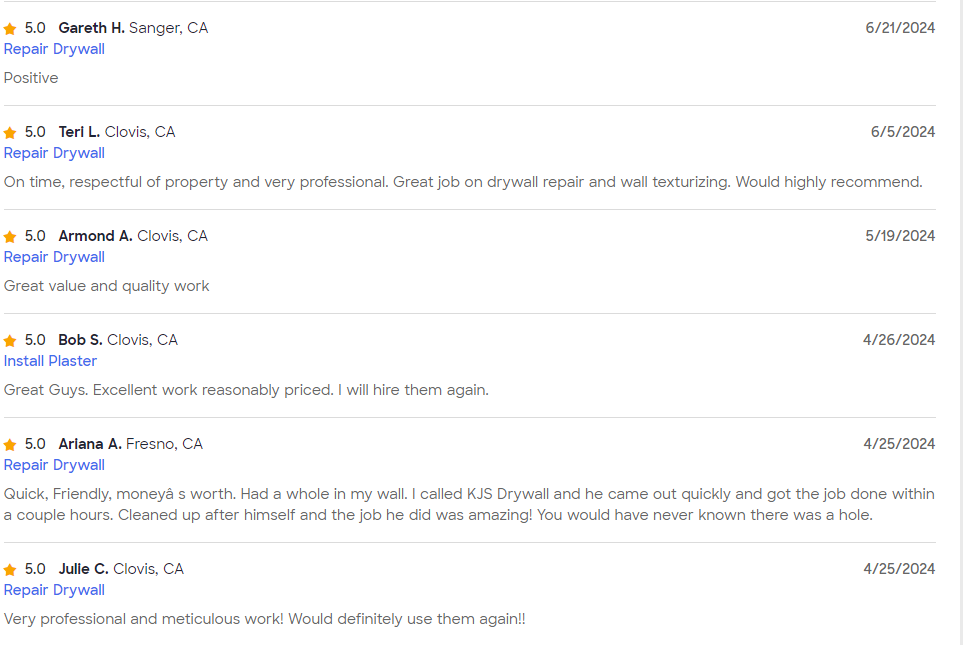Select reviewer name Bob S.

click(80, 340)
